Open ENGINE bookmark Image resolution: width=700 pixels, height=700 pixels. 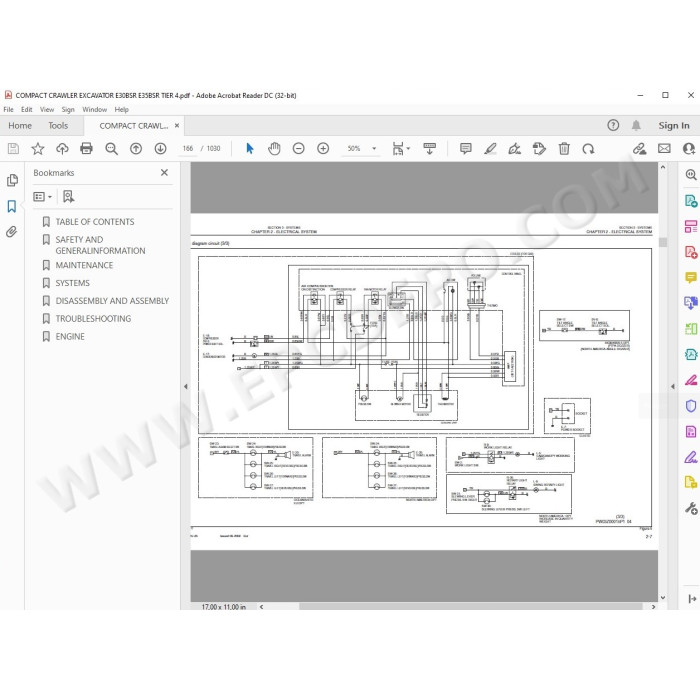[x=70, y=337]
